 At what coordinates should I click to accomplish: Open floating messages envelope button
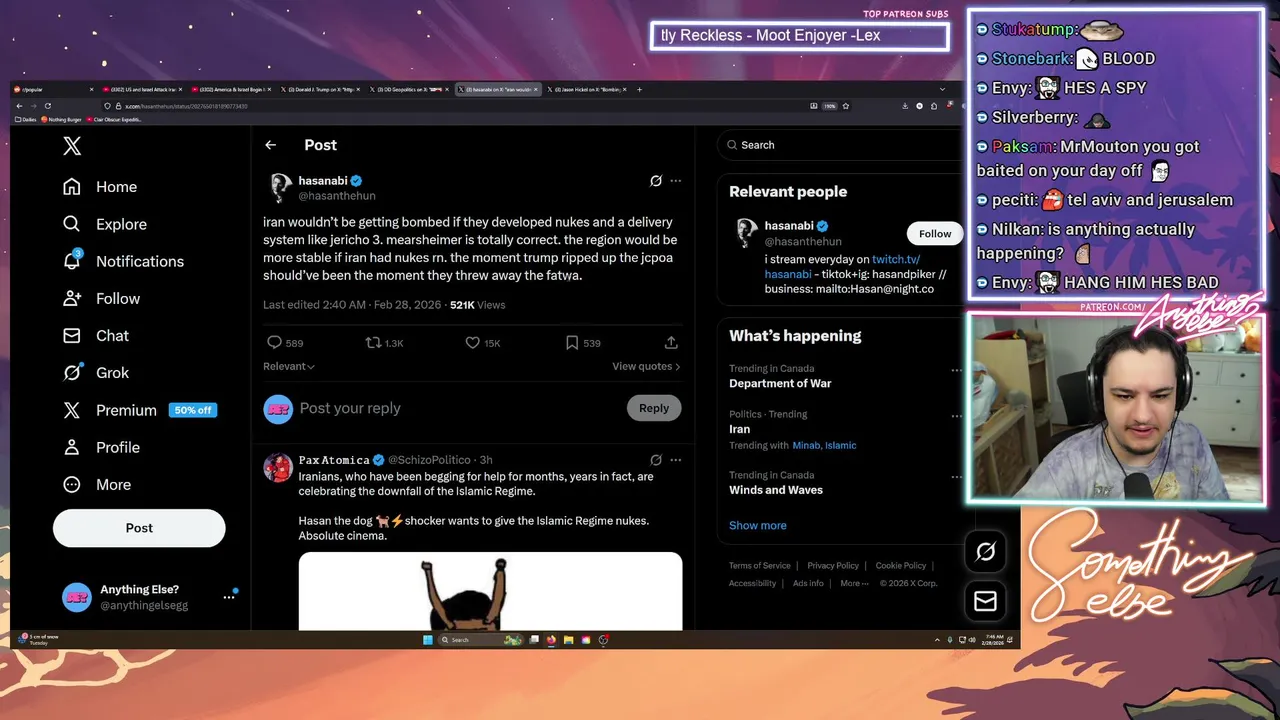985,600
